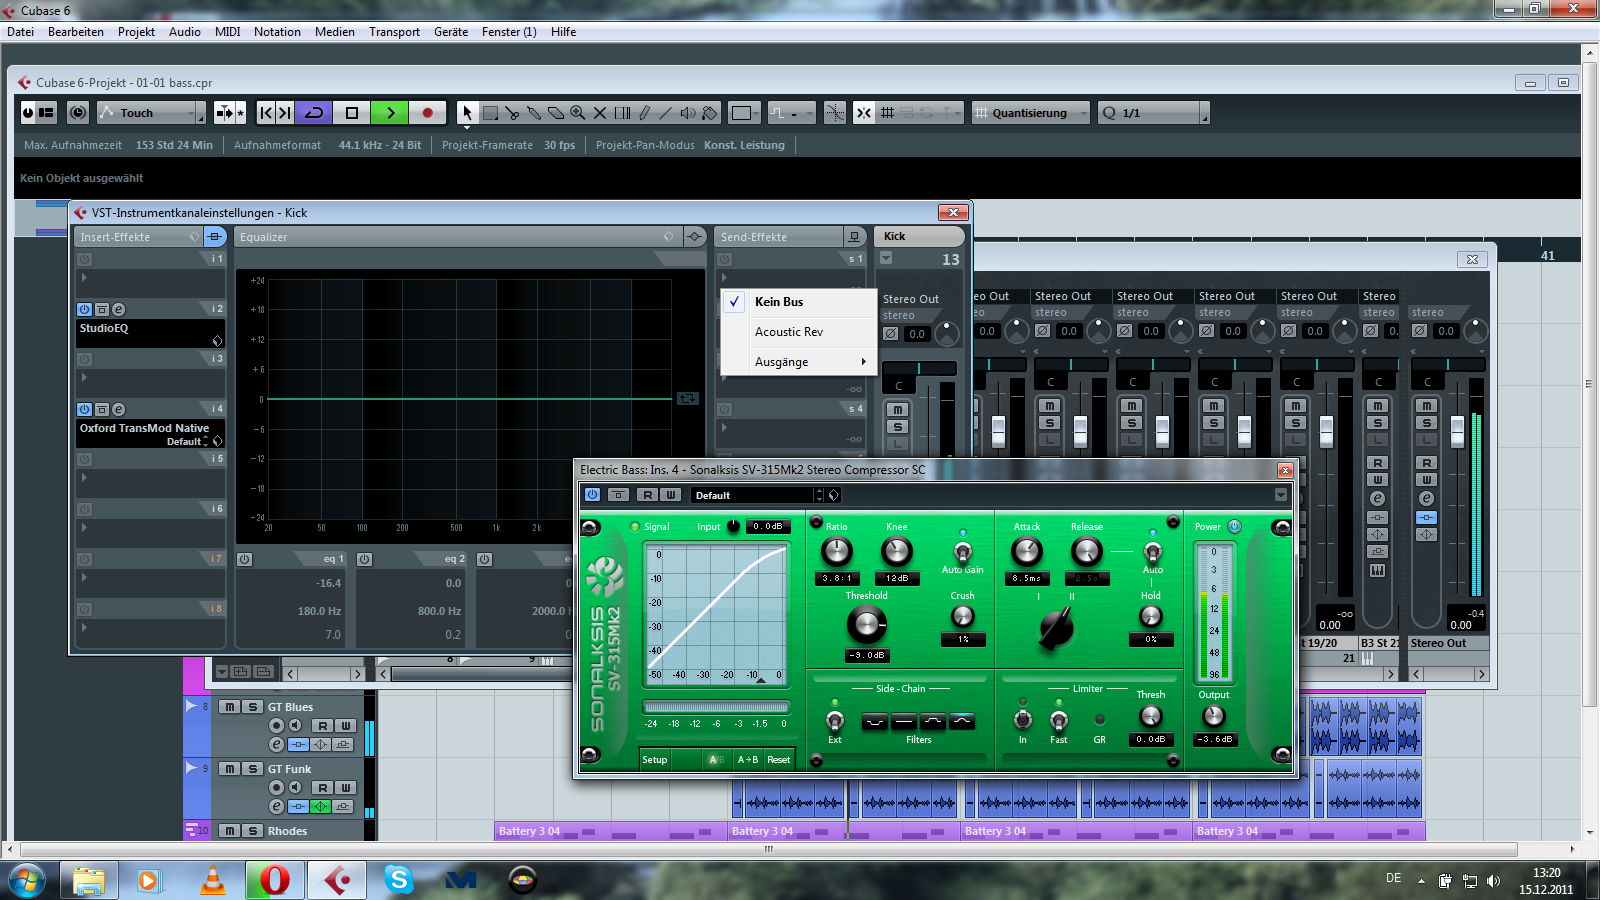
Task: Bypass the StudioEQ insert power button
Action: coord(85,310)
